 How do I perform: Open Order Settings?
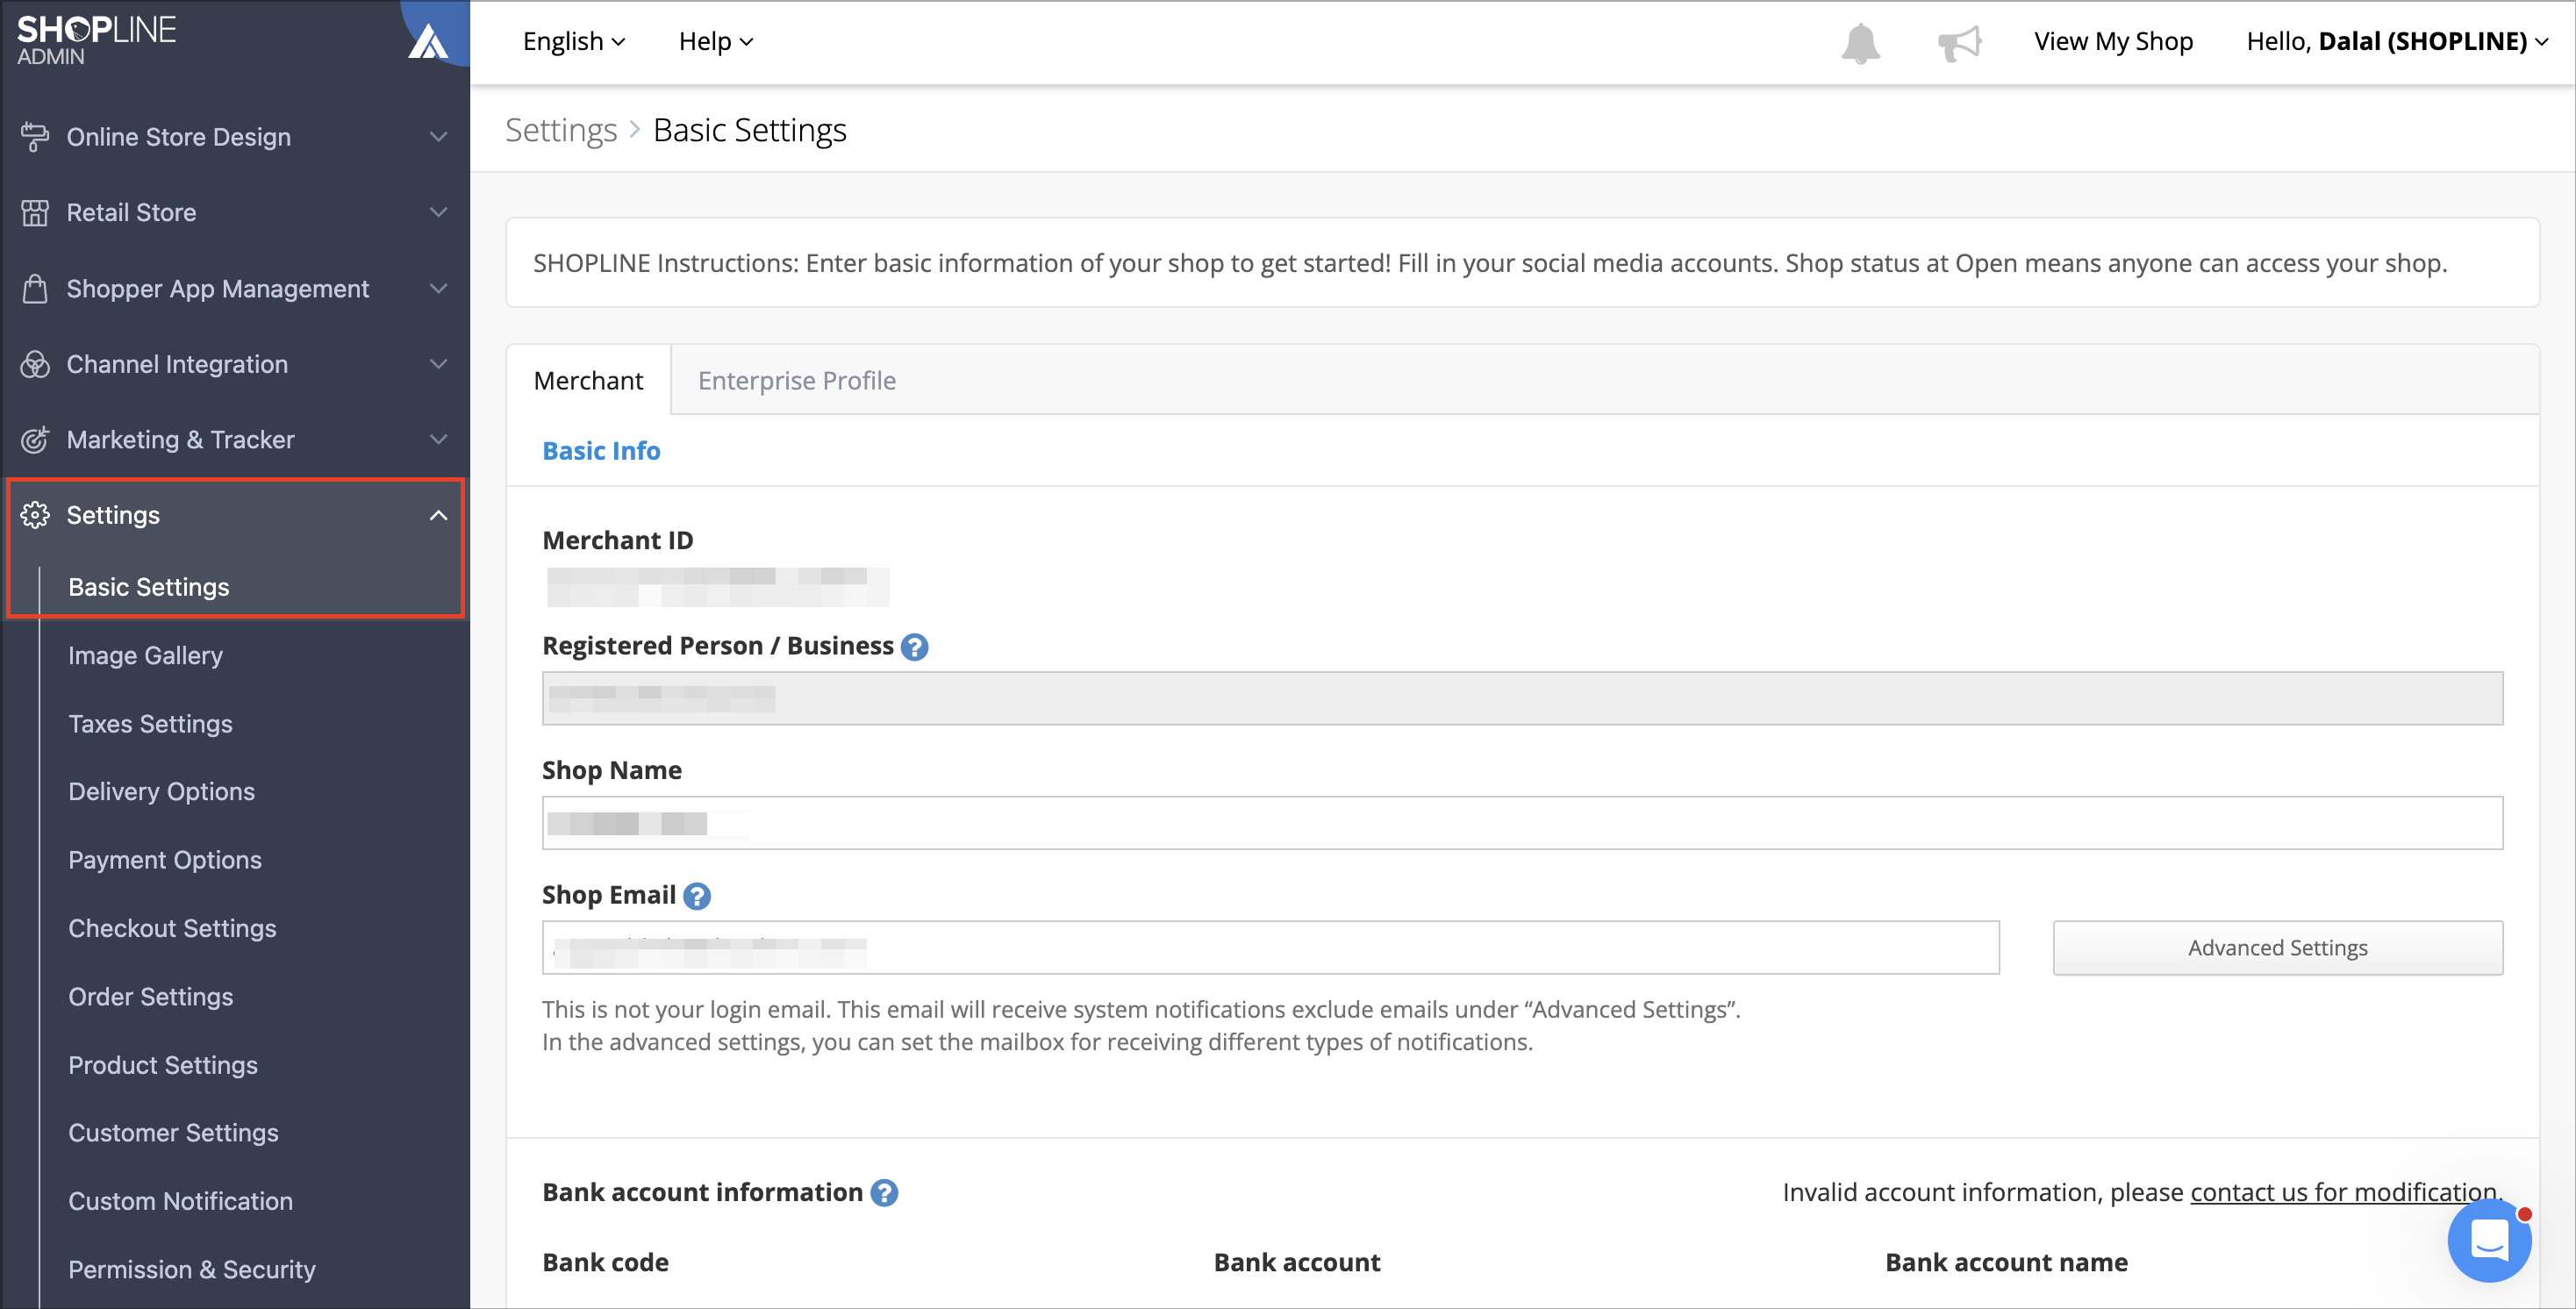click(x=151, y=997)
